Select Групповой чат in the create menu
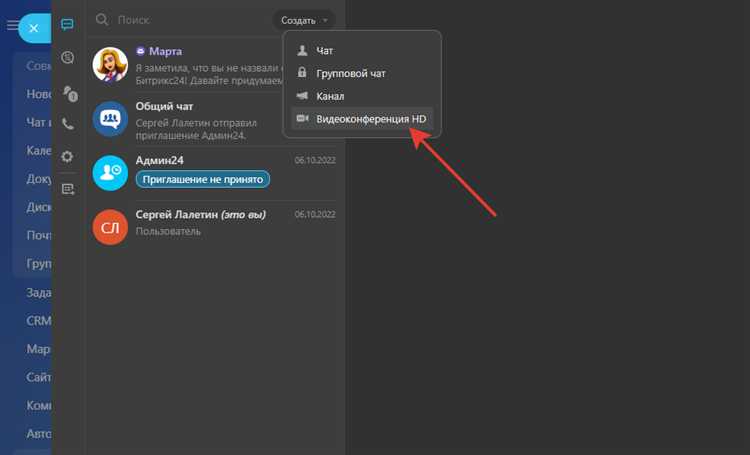This screenshot has width=750, height=455. [x=362, y=73]
